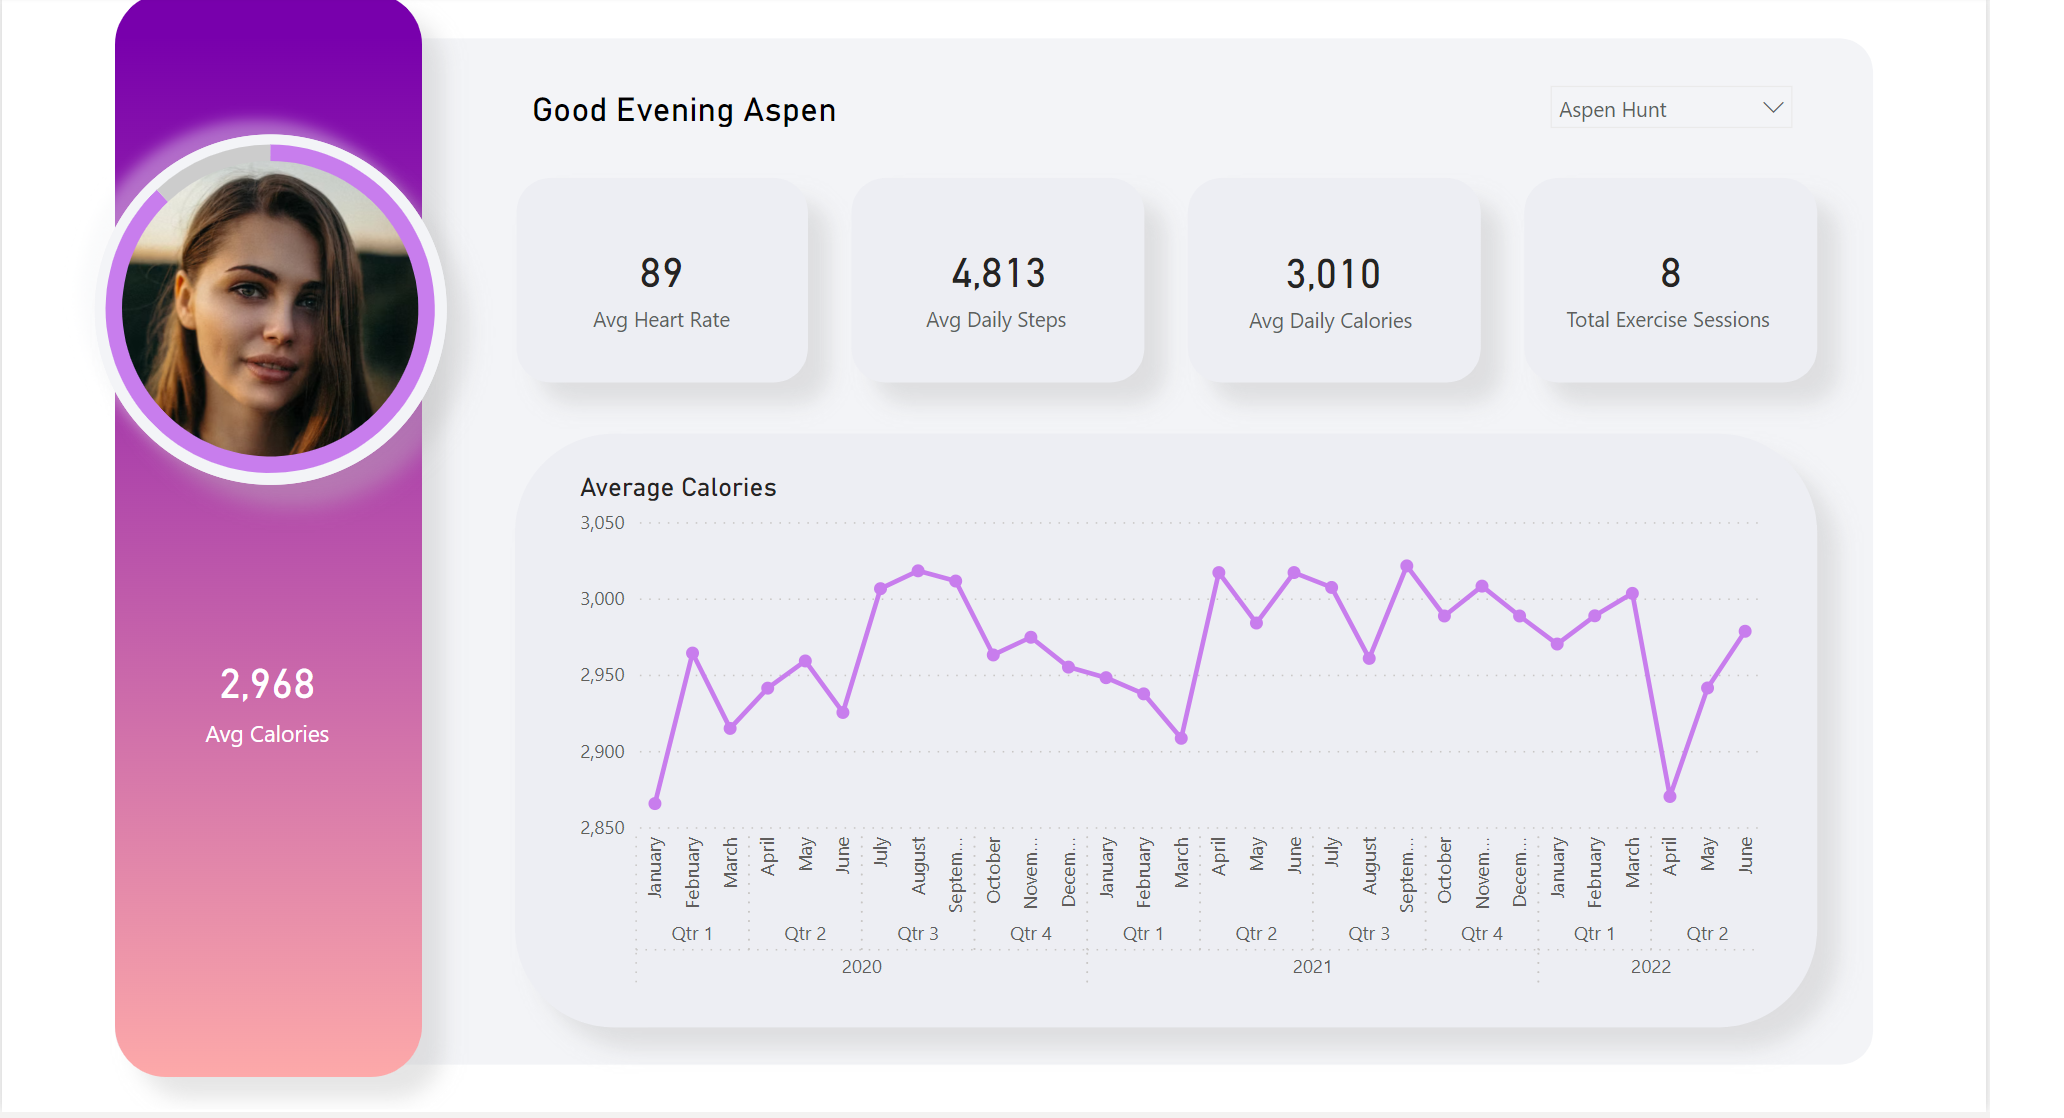
Task: Click Qtr 3 label under 2020
Action: click(917, 934)
